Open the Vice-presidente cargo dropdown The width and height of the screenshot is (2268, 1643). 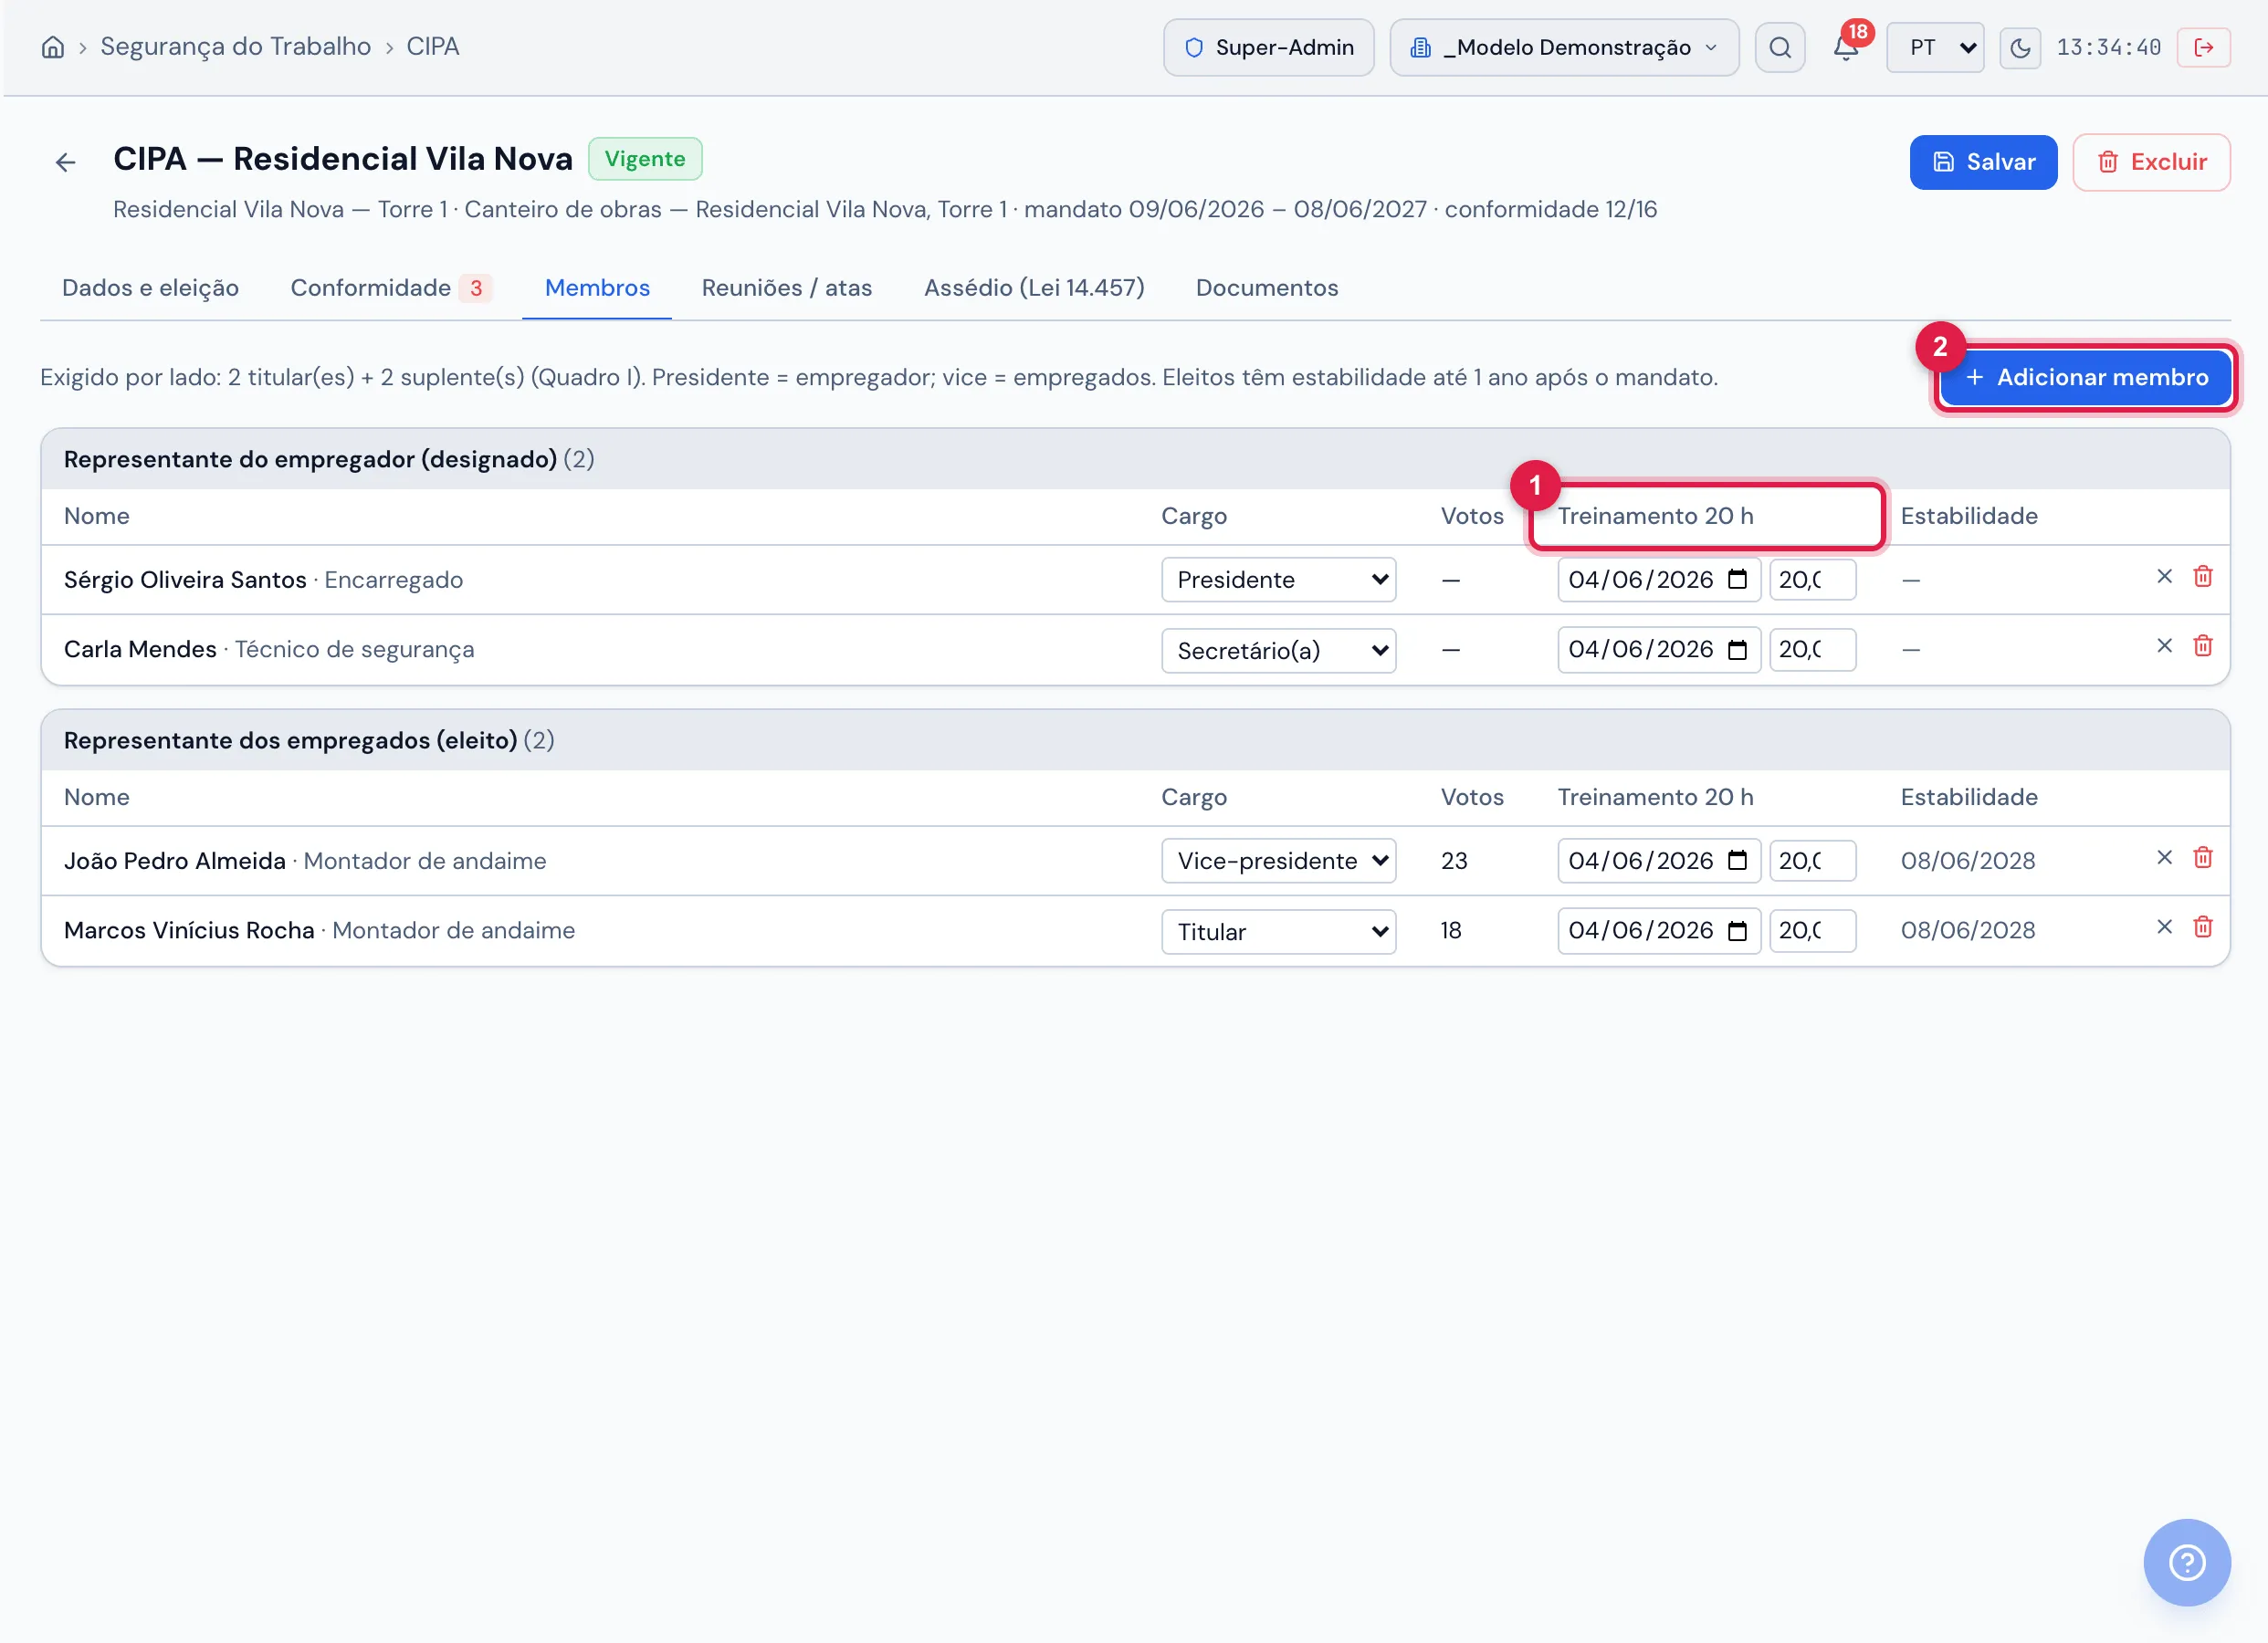pos(1279,861)
